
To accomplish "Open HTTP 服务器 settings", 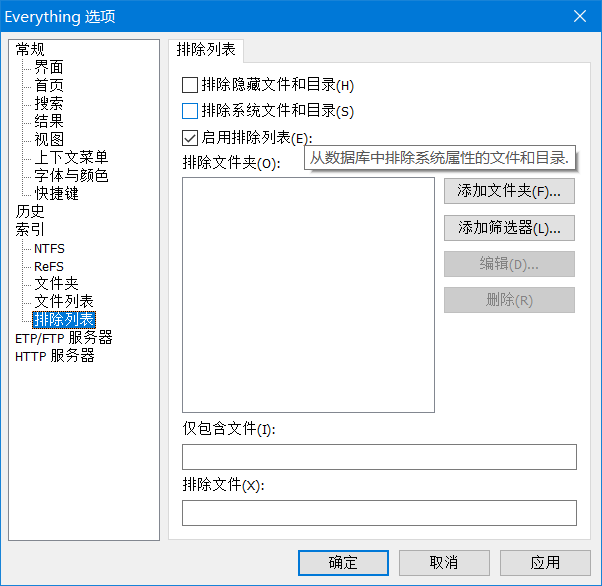I will coord(55,356).
